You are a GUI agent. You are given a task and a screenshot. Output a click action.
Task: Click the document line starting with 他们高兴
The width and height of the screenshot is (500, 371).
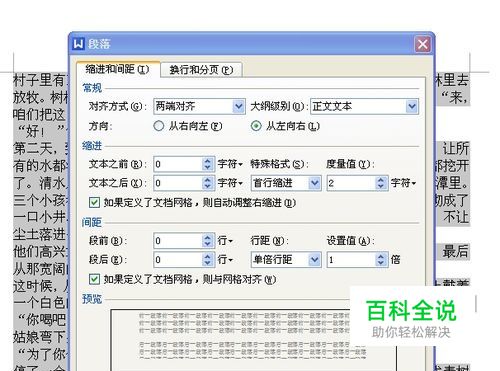40,251
